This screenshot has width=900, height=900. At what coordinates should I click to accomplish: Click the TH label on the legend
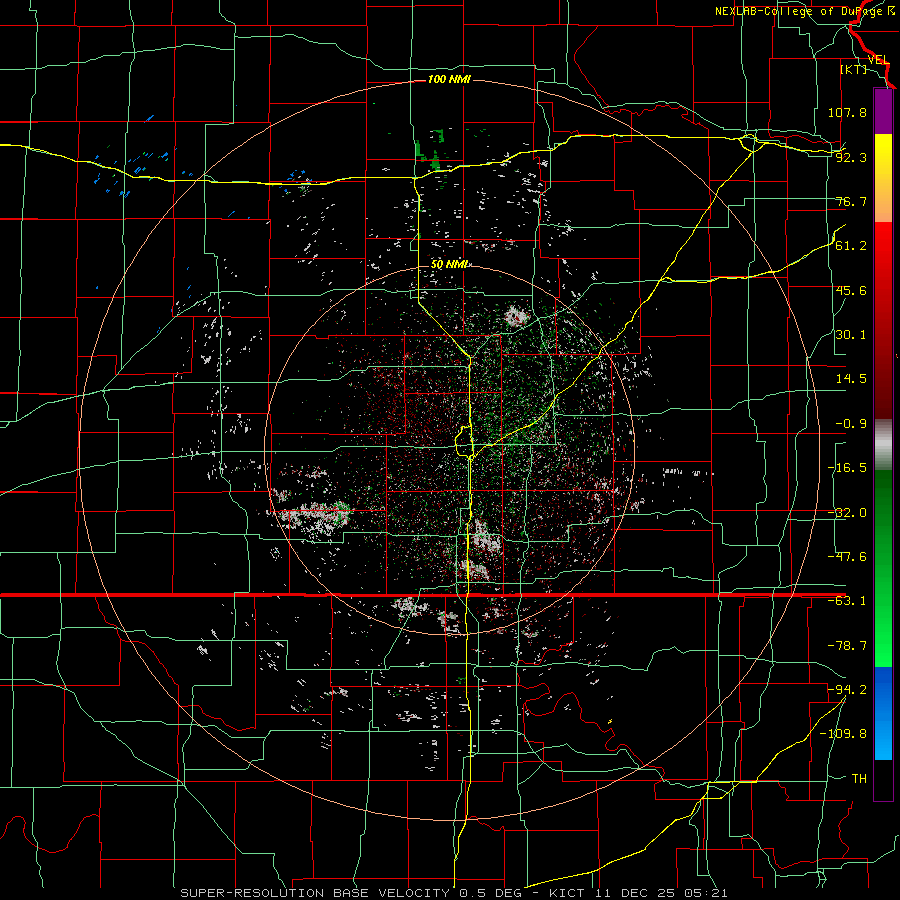click(x=859, y=778)
